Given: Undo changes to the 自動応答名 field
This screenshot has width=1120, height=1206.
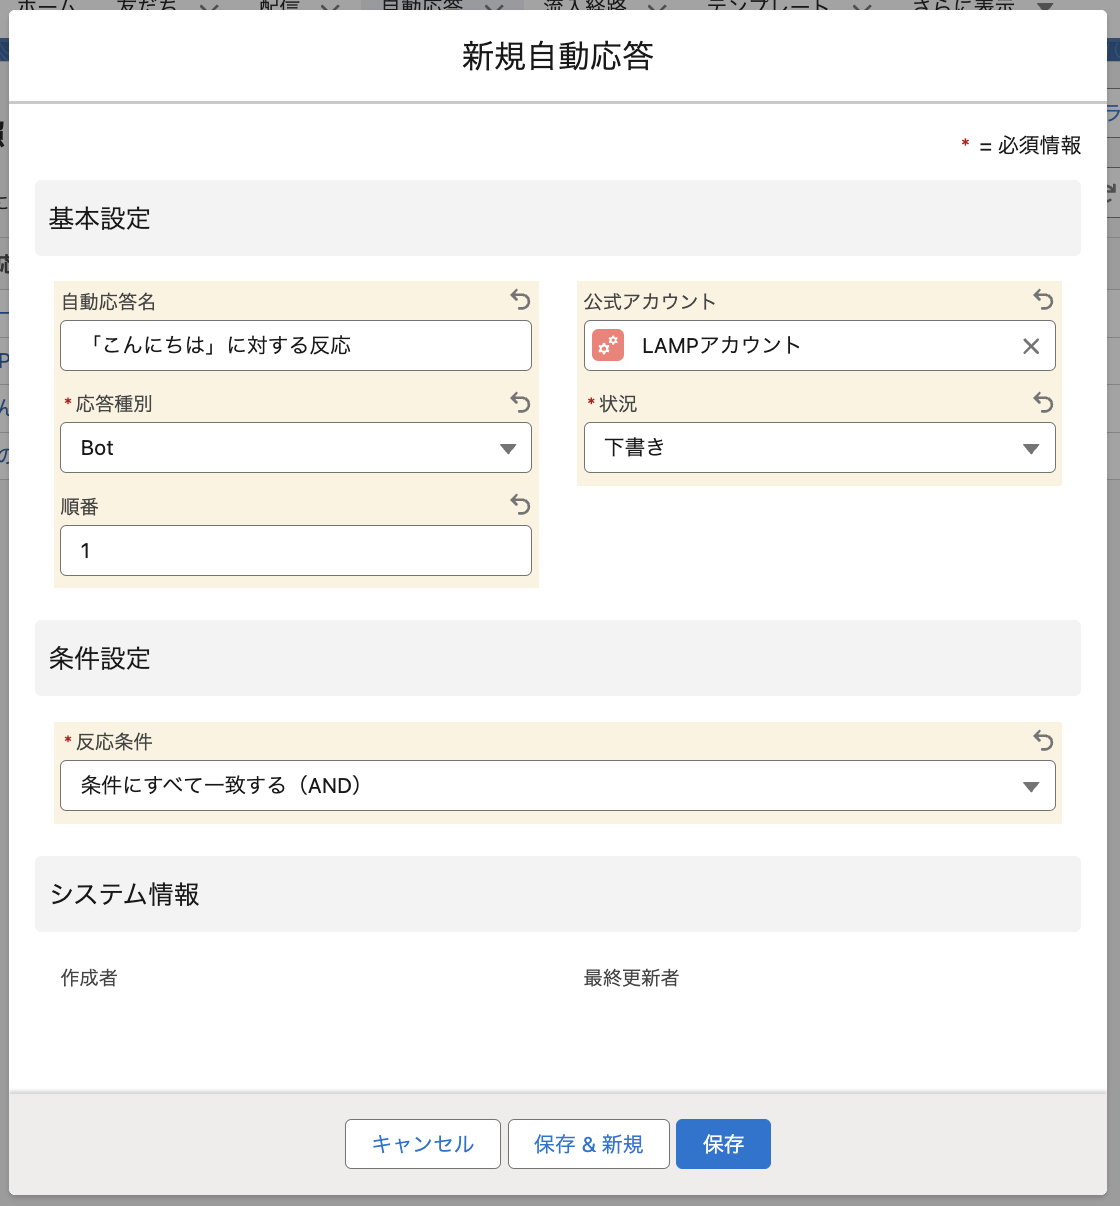Looking at the screenshot, I should tap(520, 299).
